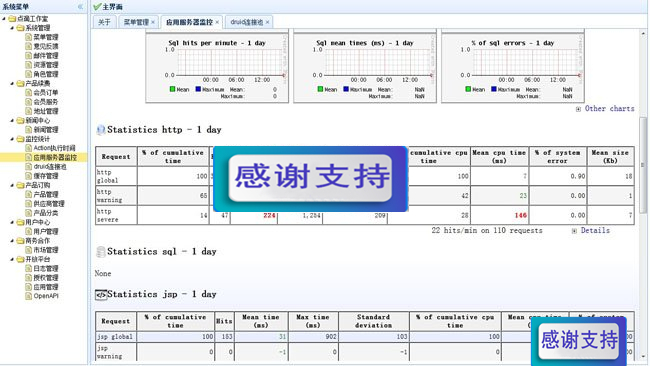Click the Statistics http section icon
The width and height of the screenshot is (650, 366).
[101, 130]
